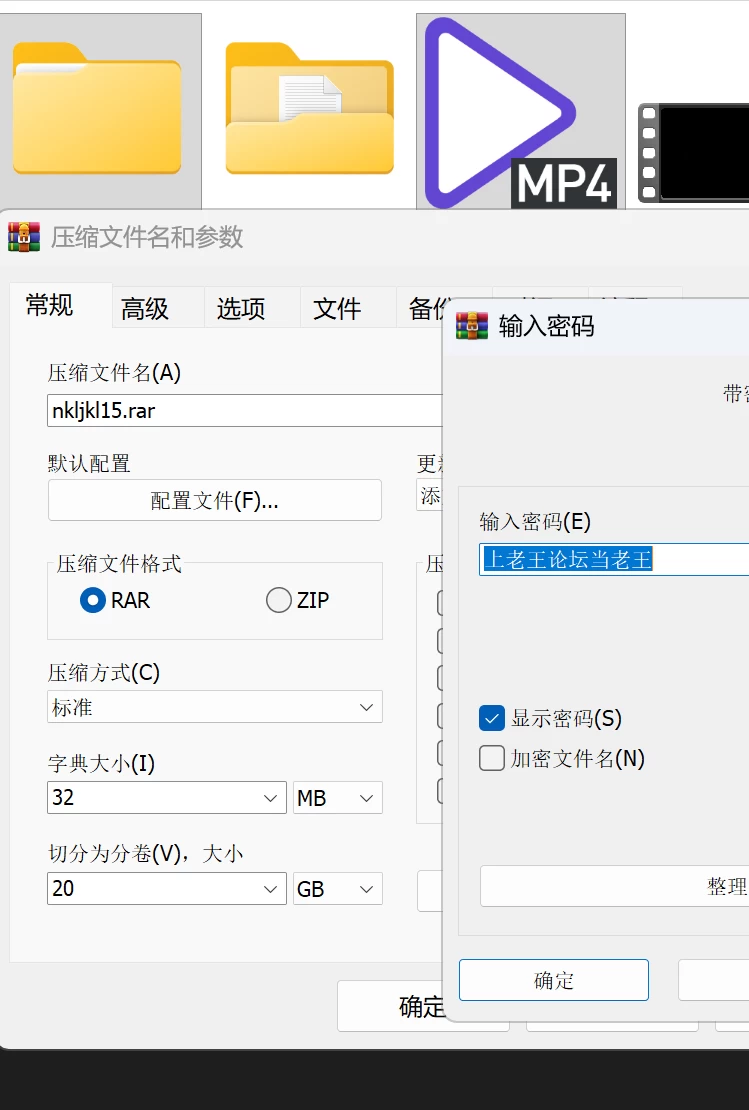Viewport: 749px width, 1110px height.
Task: Open the dictionary size MB unit dropdown
Action: point(338,798)
